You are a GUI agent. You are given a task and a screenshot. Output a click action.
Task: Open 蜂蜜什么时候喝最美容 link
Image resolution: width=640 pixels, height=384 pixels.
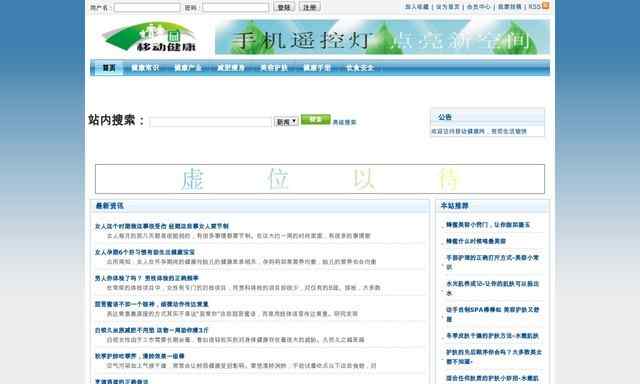[476, 241]
